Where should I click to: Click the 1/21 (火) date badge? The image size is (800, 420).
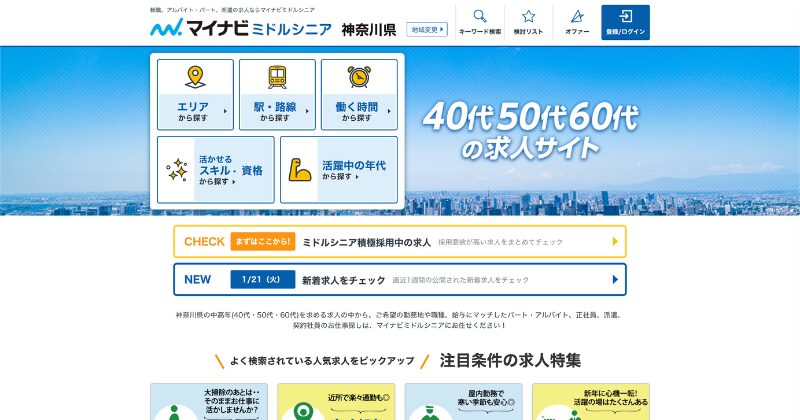click(263, 279)
